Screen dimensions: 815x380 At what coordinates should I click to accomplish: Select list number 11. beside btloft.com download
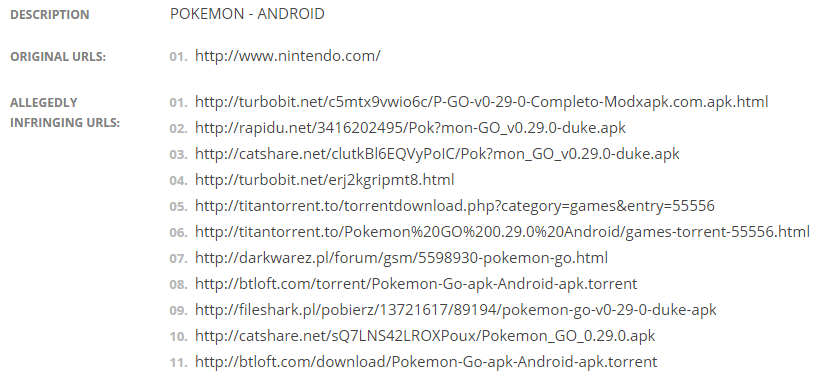(178, 362)
